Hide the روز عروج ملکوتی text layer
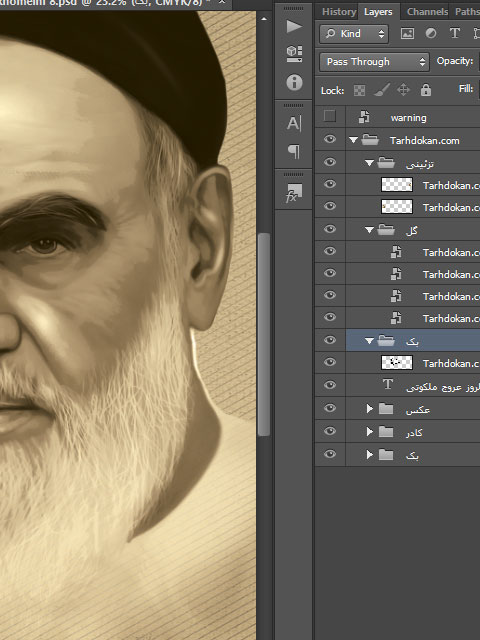 (330, 385)
